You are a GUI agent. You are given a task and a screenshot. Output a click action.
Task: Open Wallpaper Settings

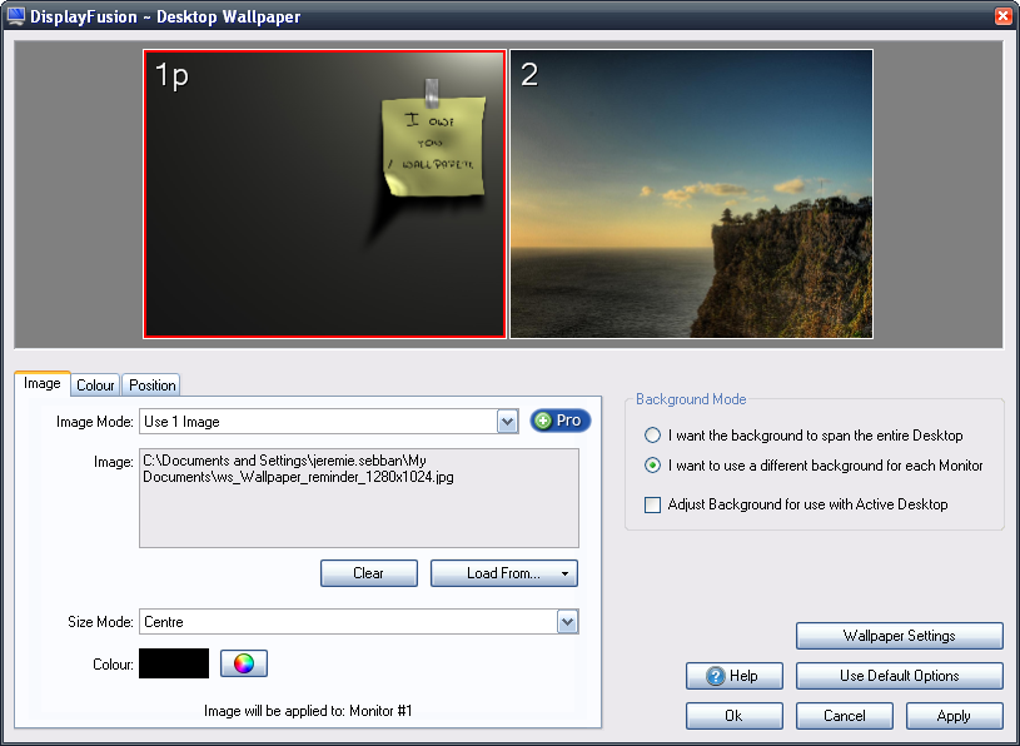899,635
